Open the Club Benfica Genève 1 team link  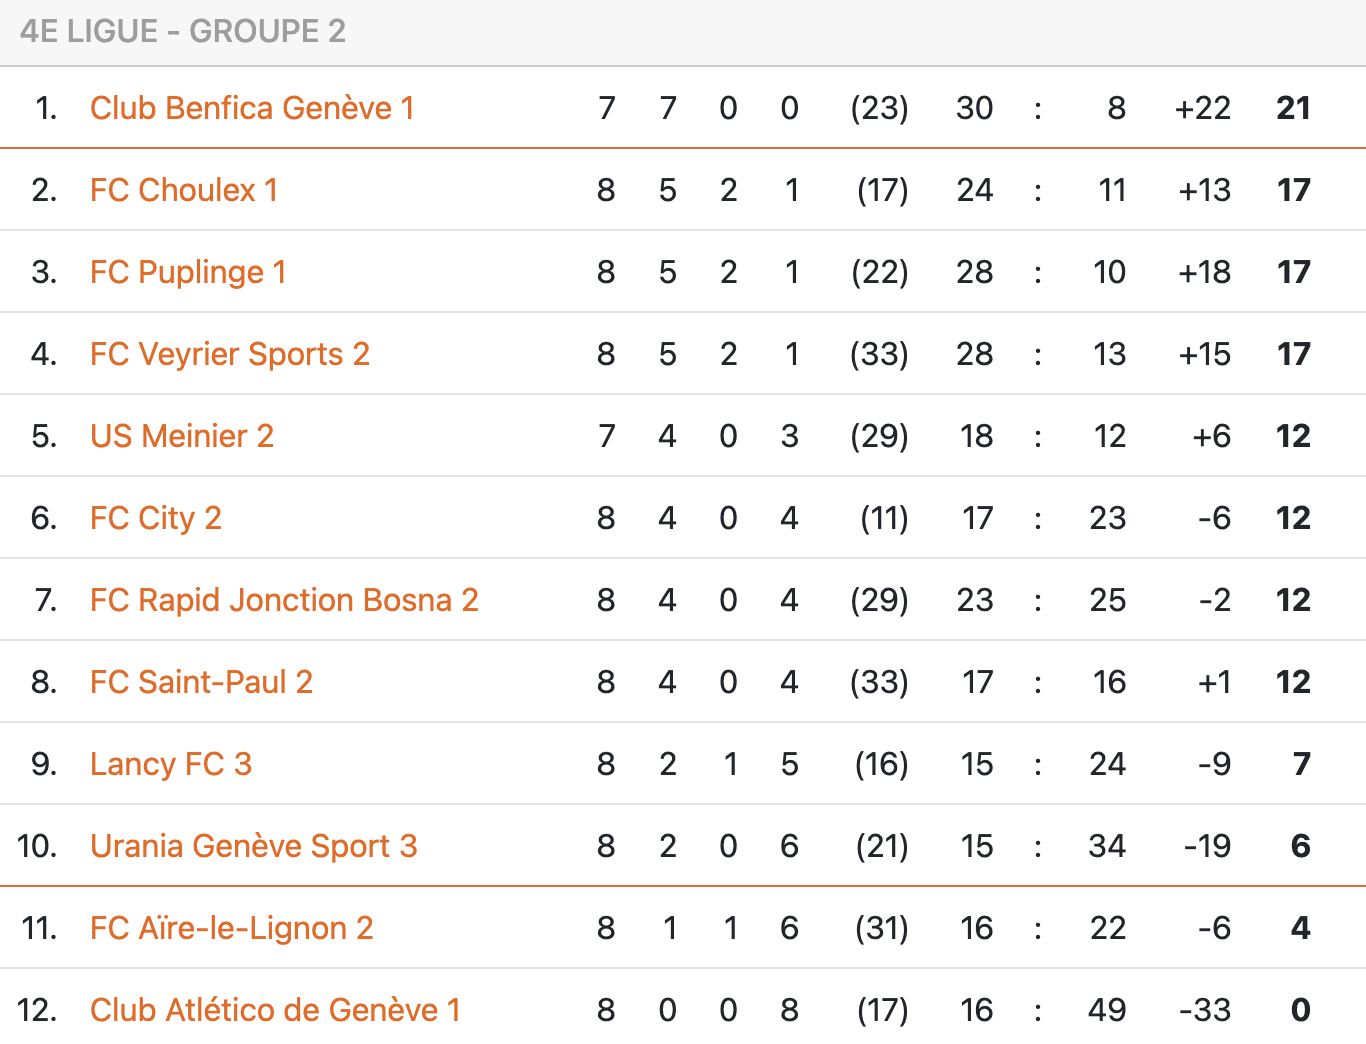252,108
